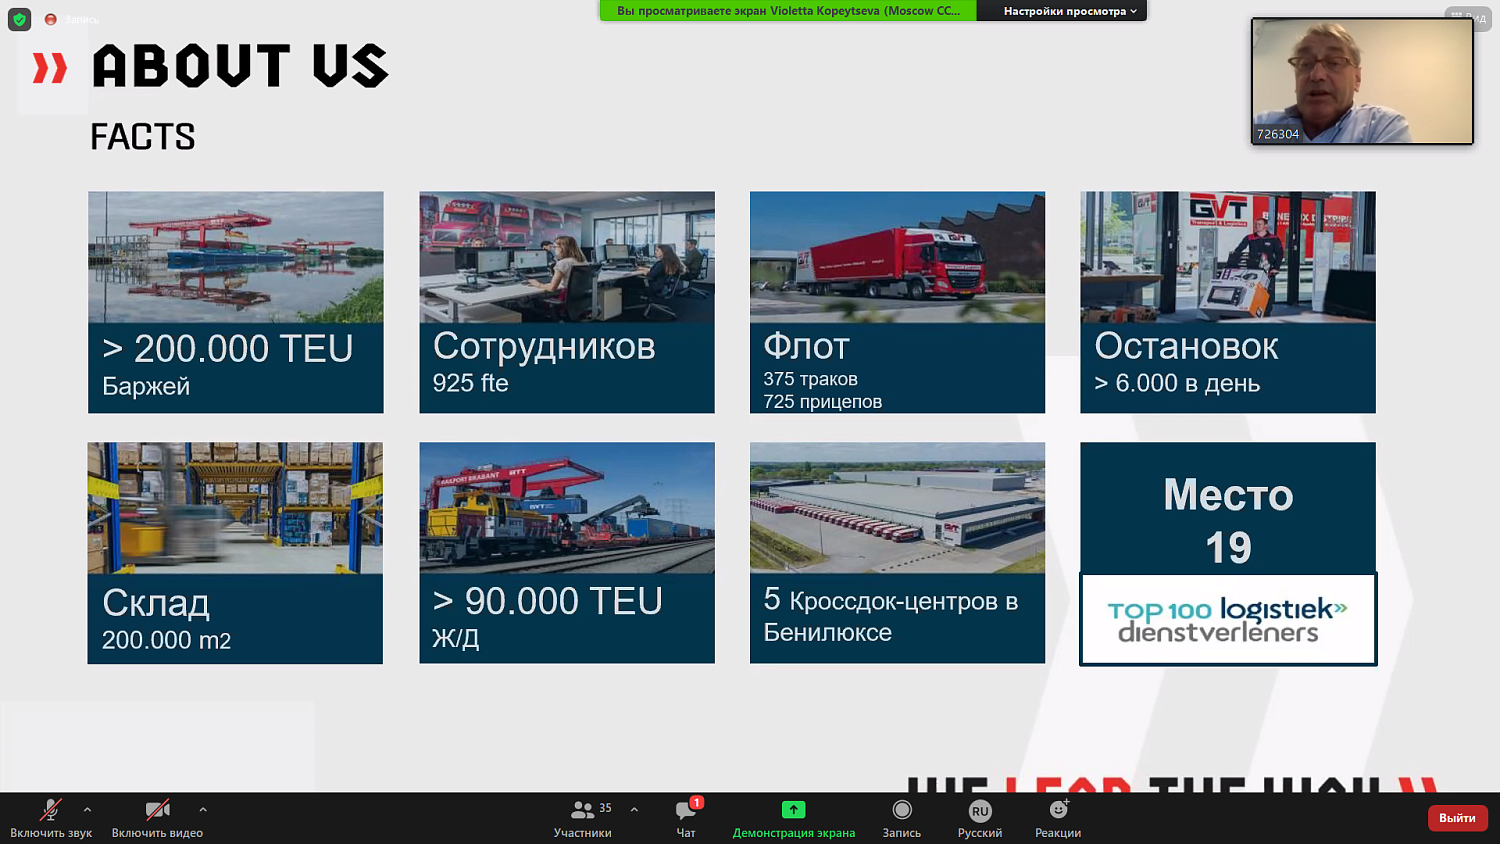Click the green encryption shield icon
The width and height of the screenshot is (1500, 844).
(x=19, y=19)
